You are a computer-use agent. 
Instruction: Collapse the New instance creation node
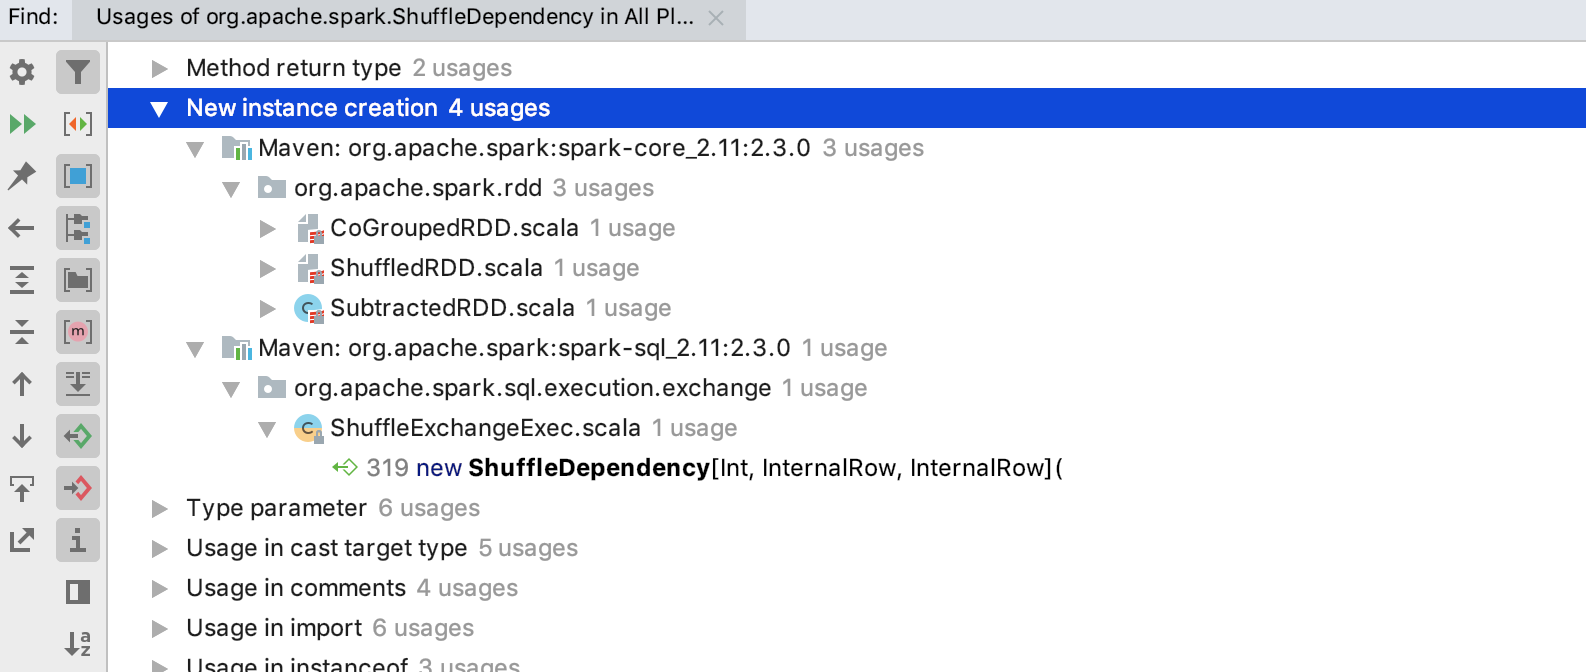159,109
